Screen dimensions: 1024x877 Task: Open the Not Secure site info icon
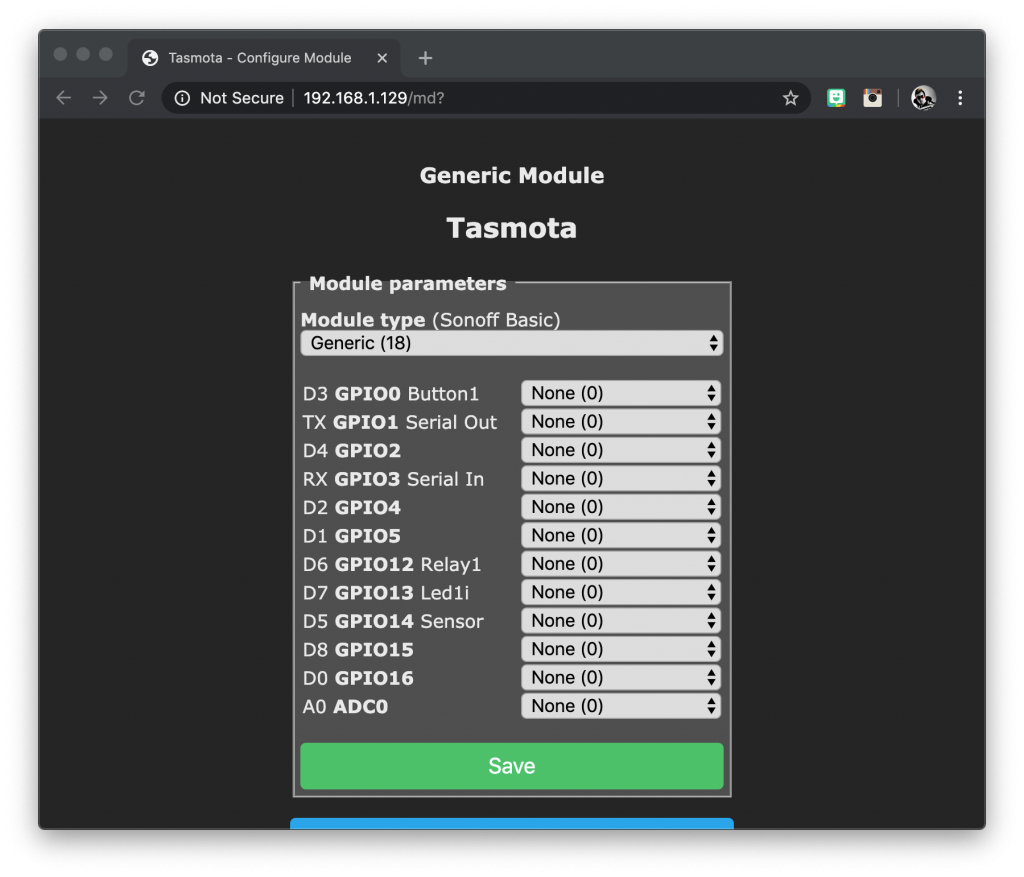point(182,98)
